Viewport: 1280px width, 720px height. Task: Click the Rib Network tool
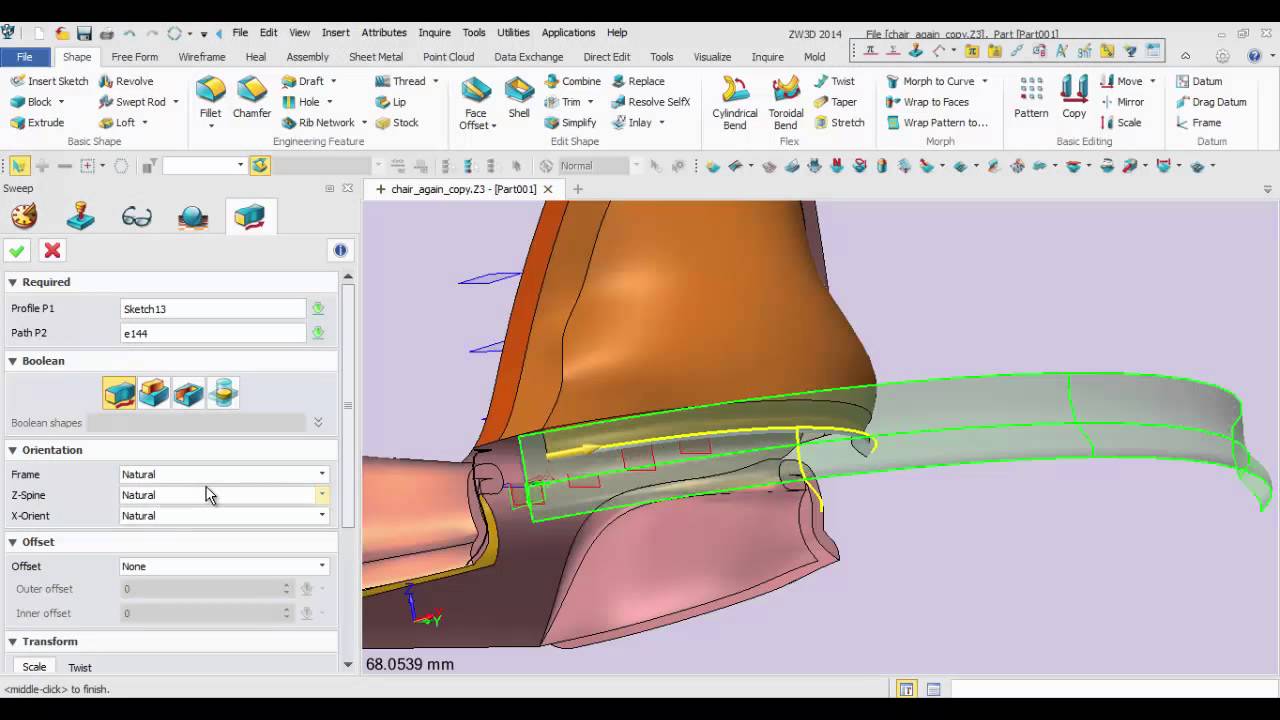click(318, 123)
